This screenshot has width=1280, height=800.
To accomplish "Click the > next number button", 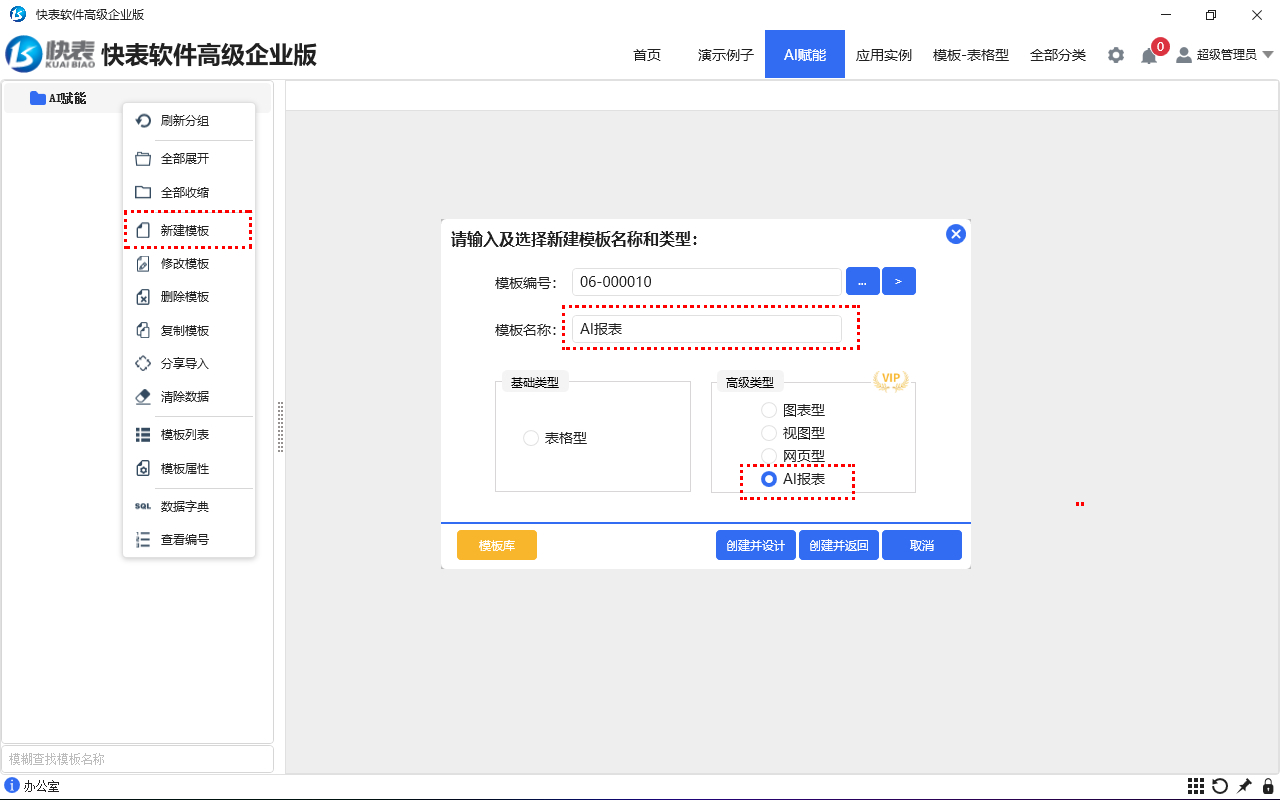I will pyautogui.click(x=898, y=282).
